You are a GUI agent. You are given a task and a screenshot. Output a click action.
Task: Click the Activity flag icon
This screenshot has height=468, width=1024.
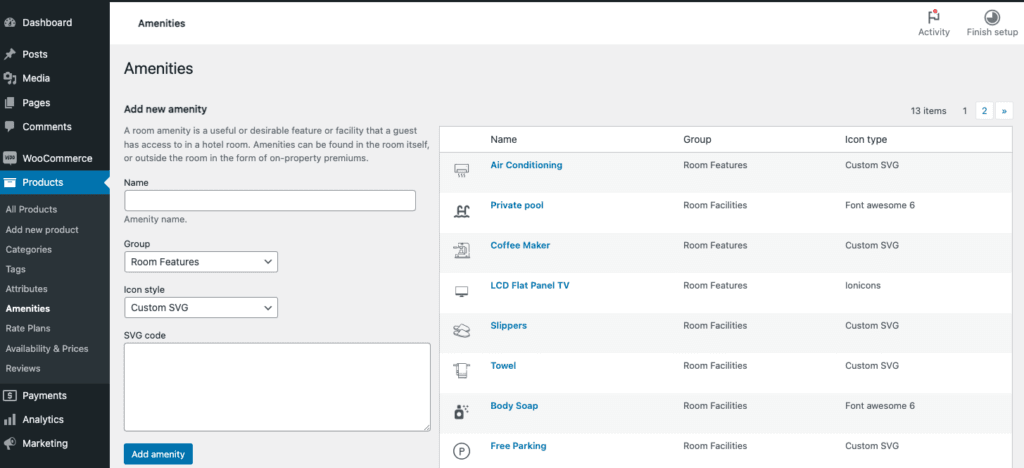tap(933, 17)
